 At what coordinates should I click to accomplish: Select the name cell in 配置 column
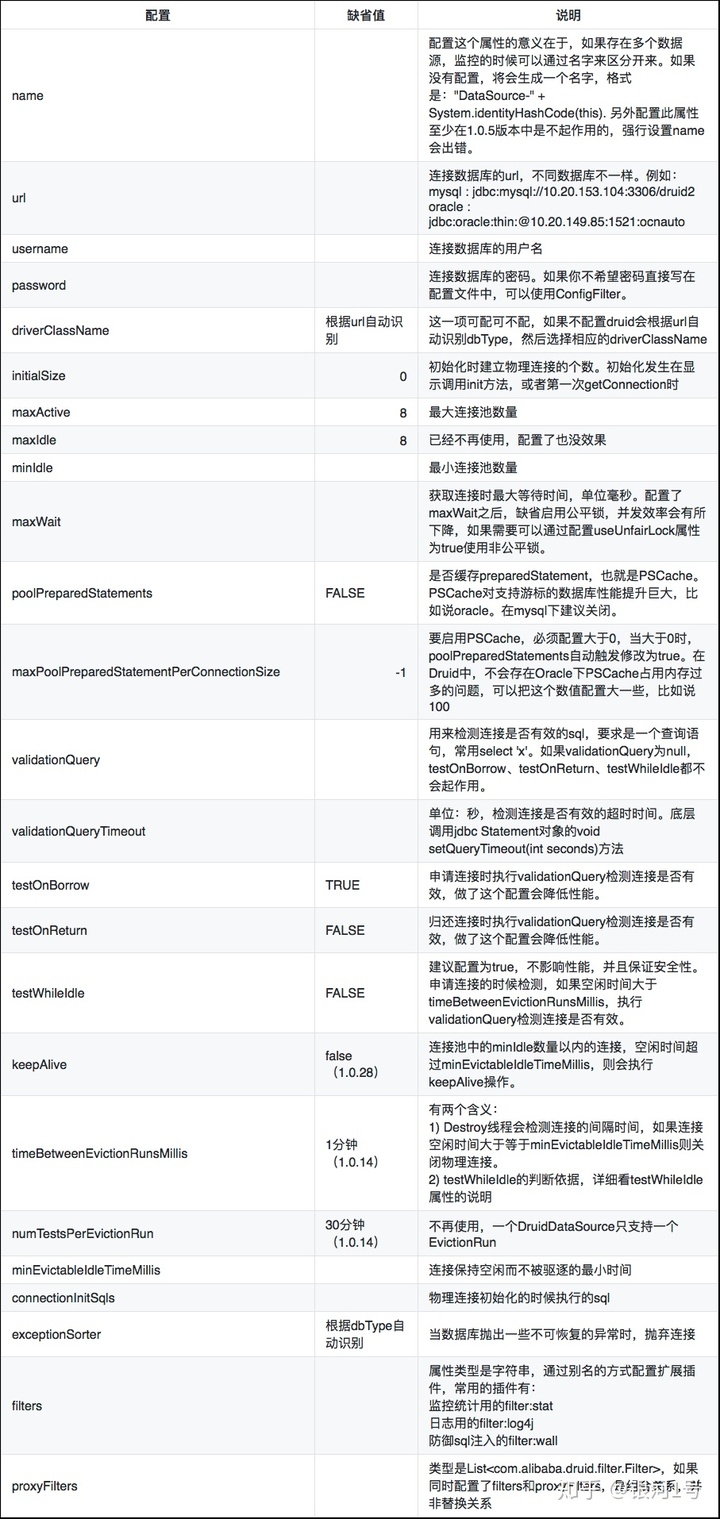157,96
